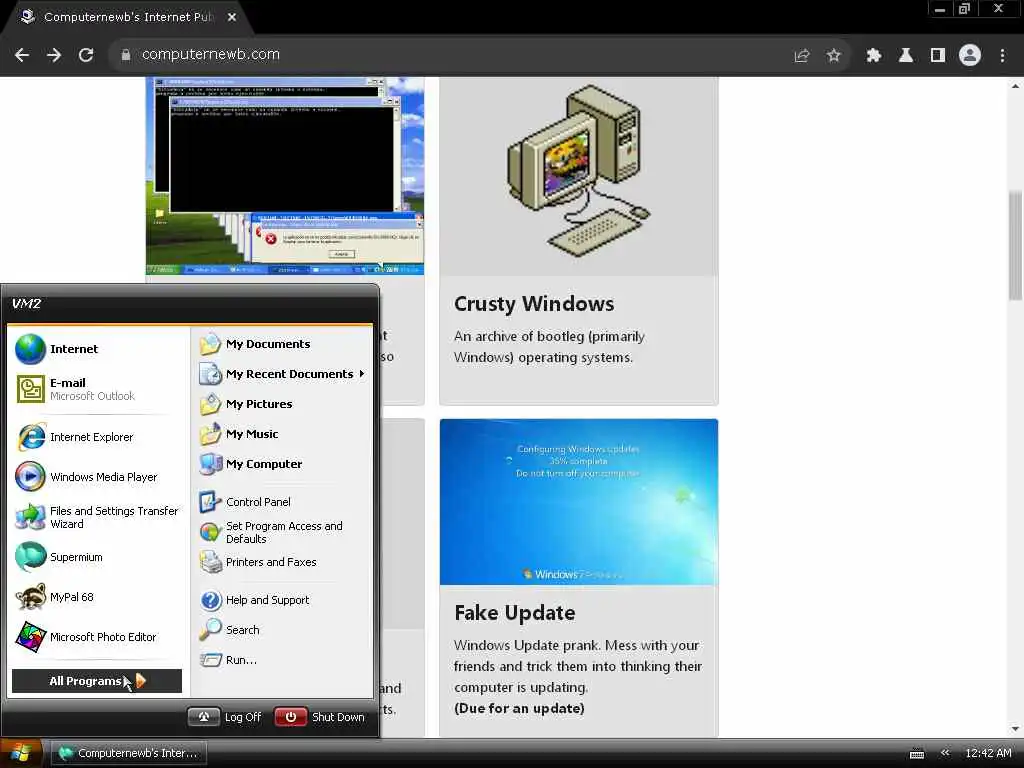The image size is (1024, 768).
Task: Open Help and Support
Action: pos(255,600)
